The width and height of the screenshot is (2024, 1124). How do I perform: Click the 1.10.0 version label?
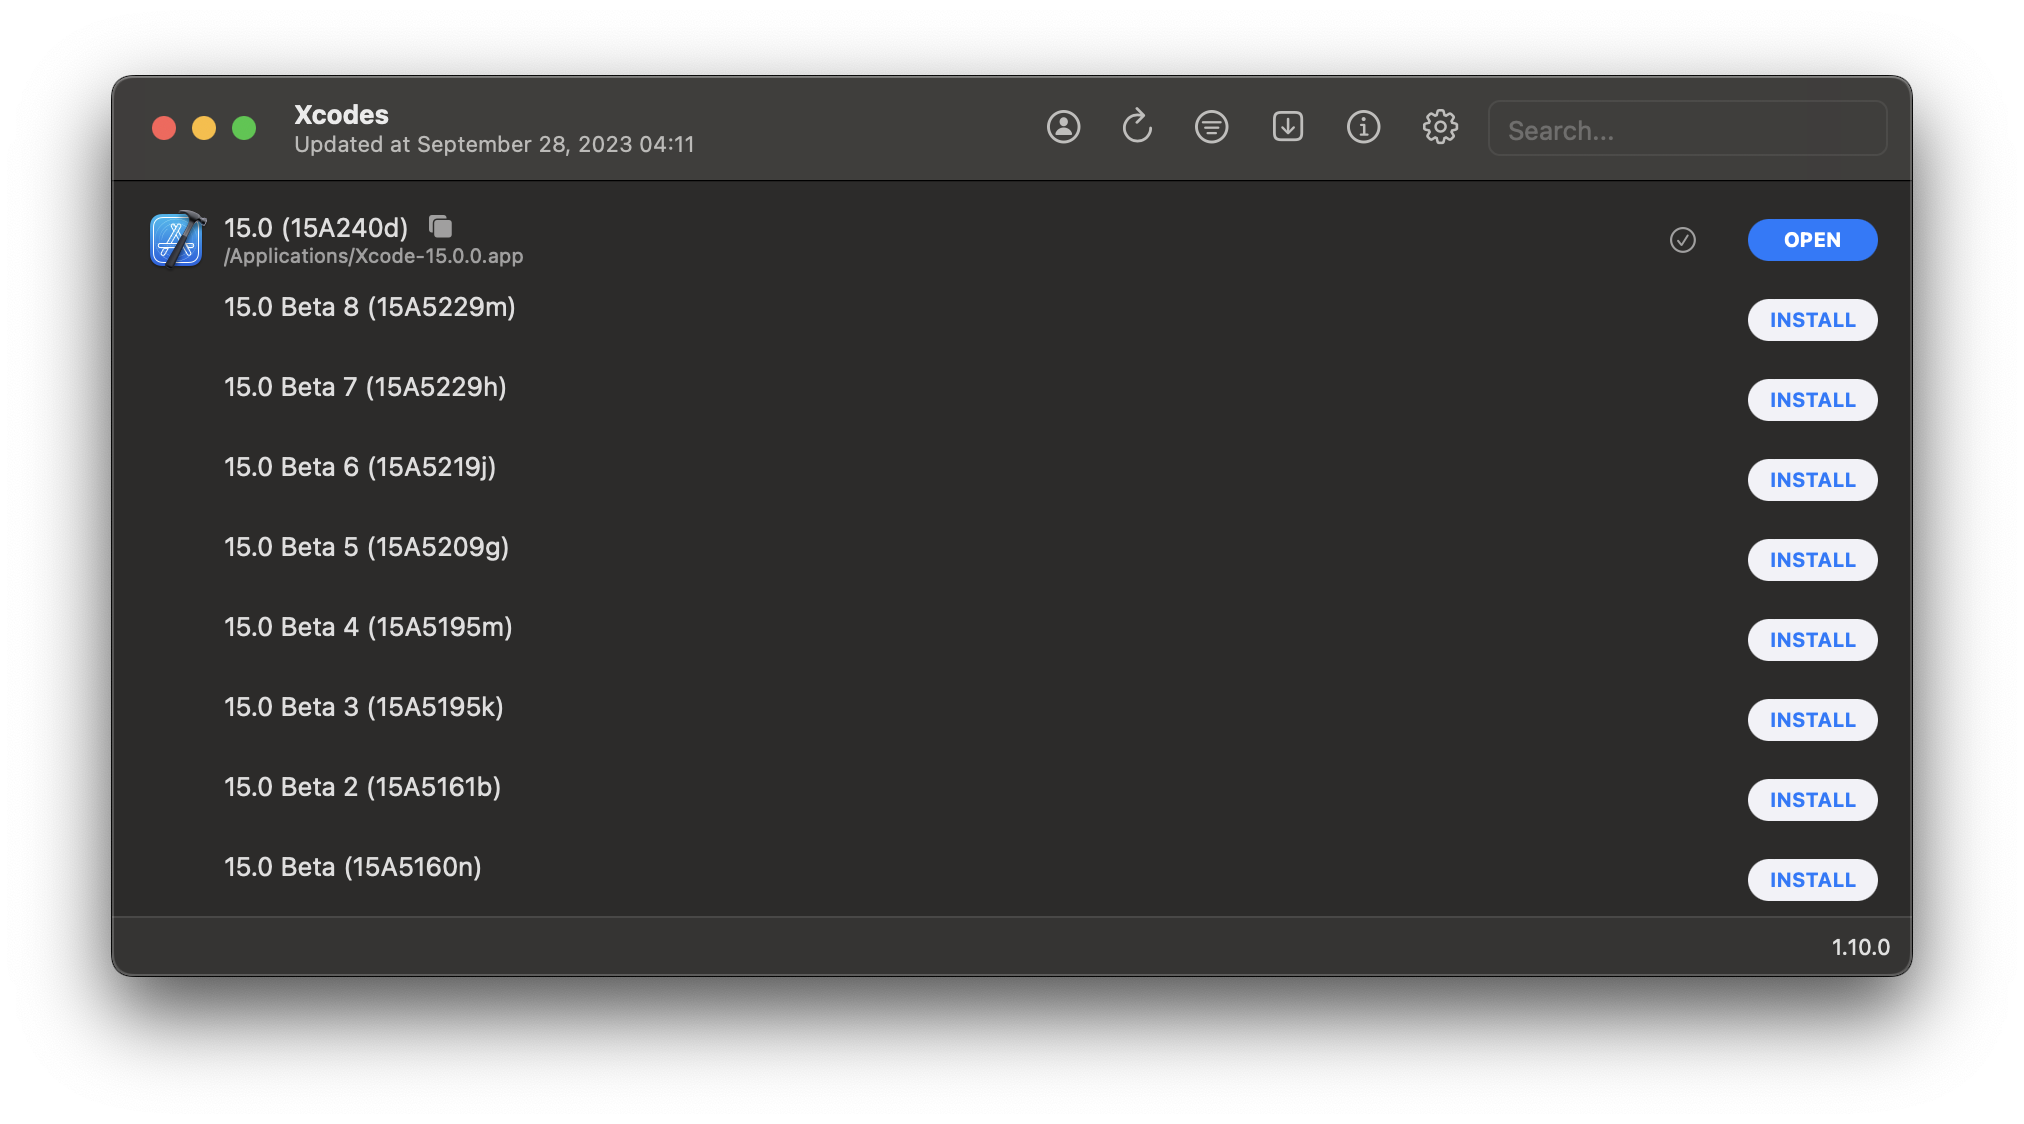[x=1860, y=947]
